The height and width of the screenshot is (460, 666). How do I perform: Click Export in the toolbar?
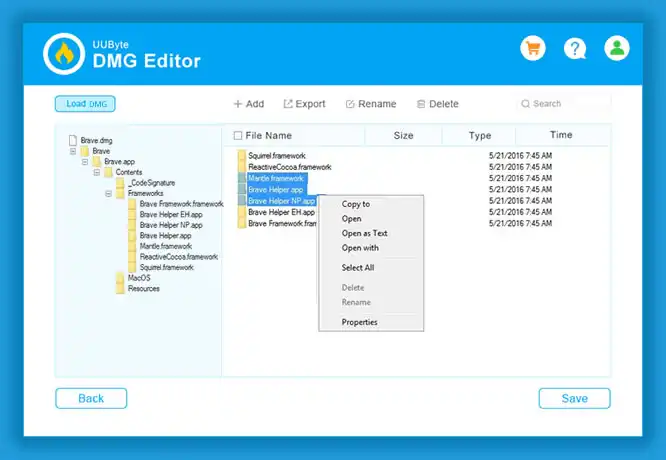click(305, 104)
